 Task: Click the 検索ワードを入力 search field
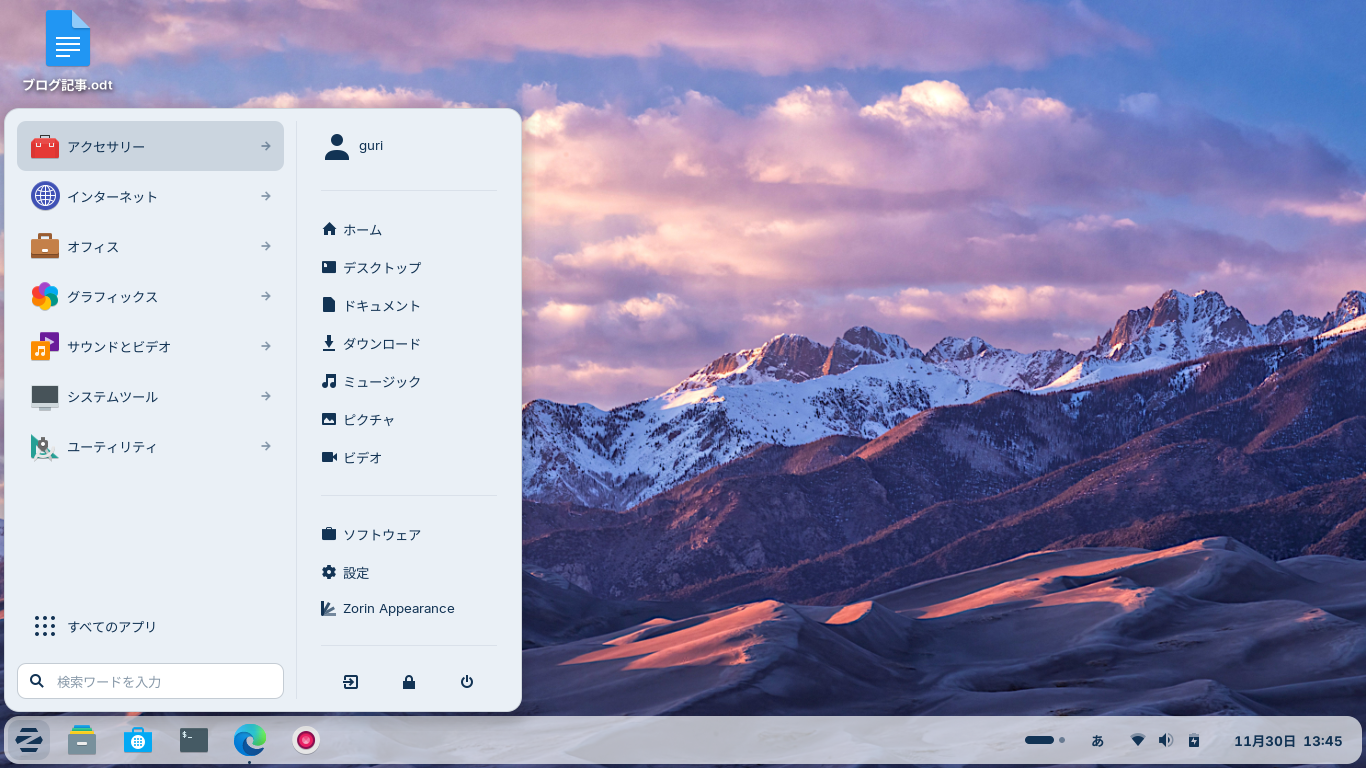160,681
